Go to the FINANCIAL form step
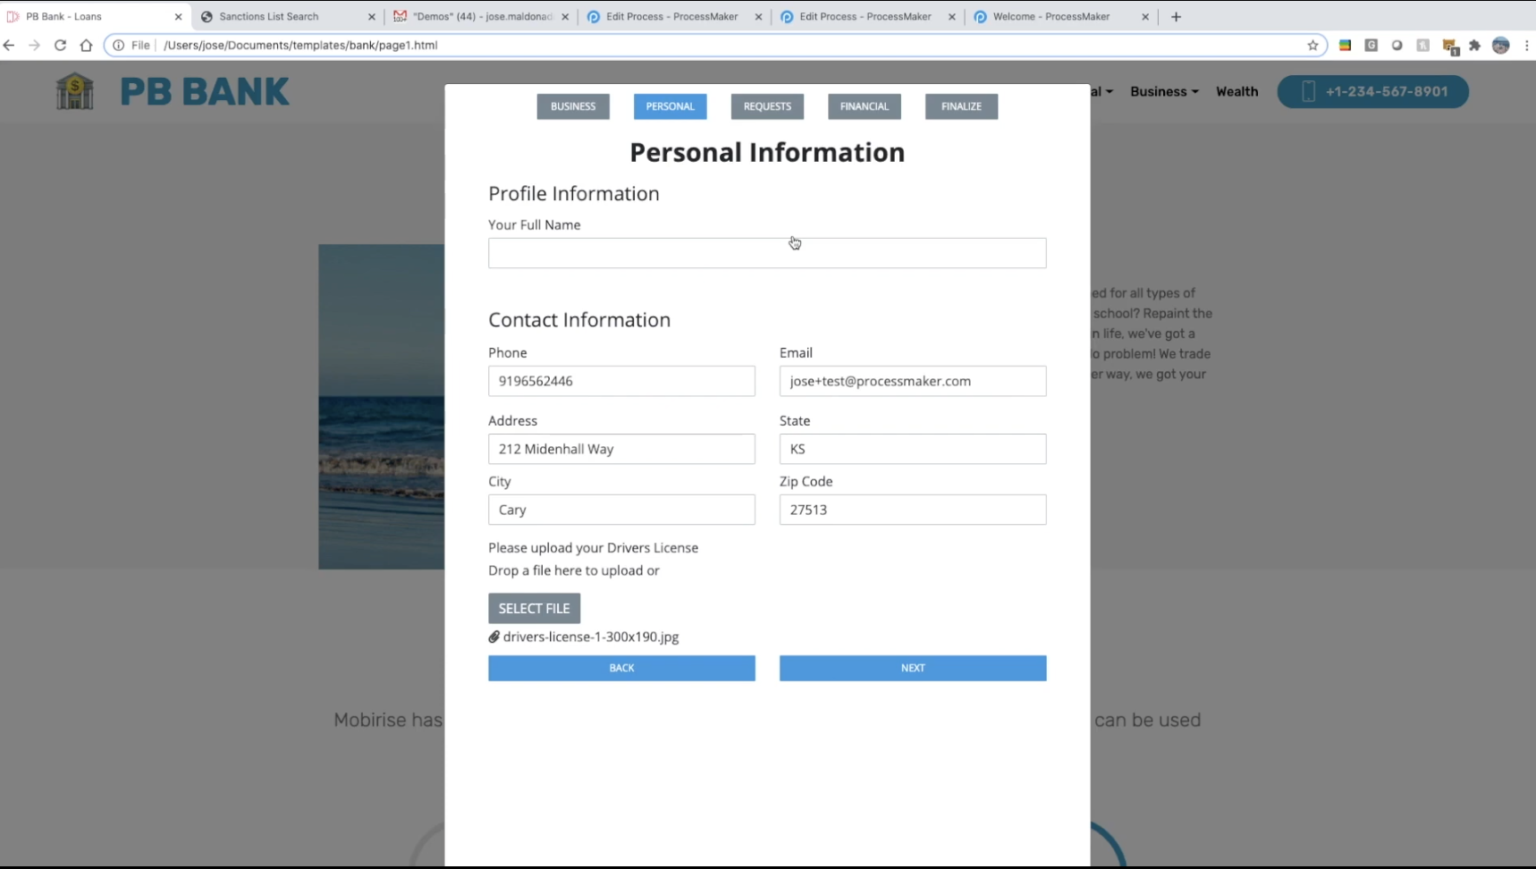This screenshot has width=1536, height=869. click(x=864, y=106)
